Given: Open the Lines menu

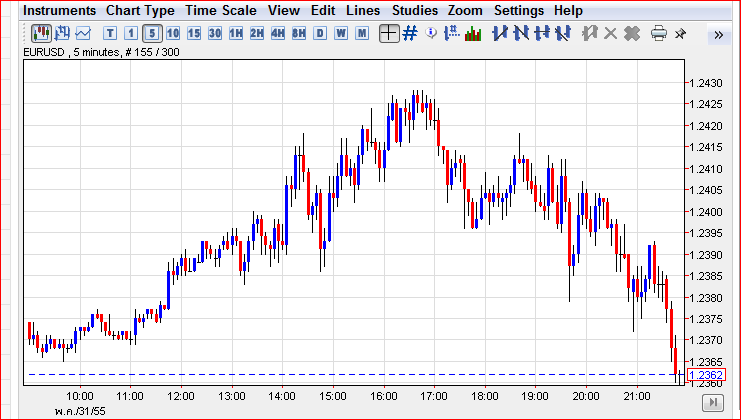Looking at the screenshot, I should pos(363,10).
